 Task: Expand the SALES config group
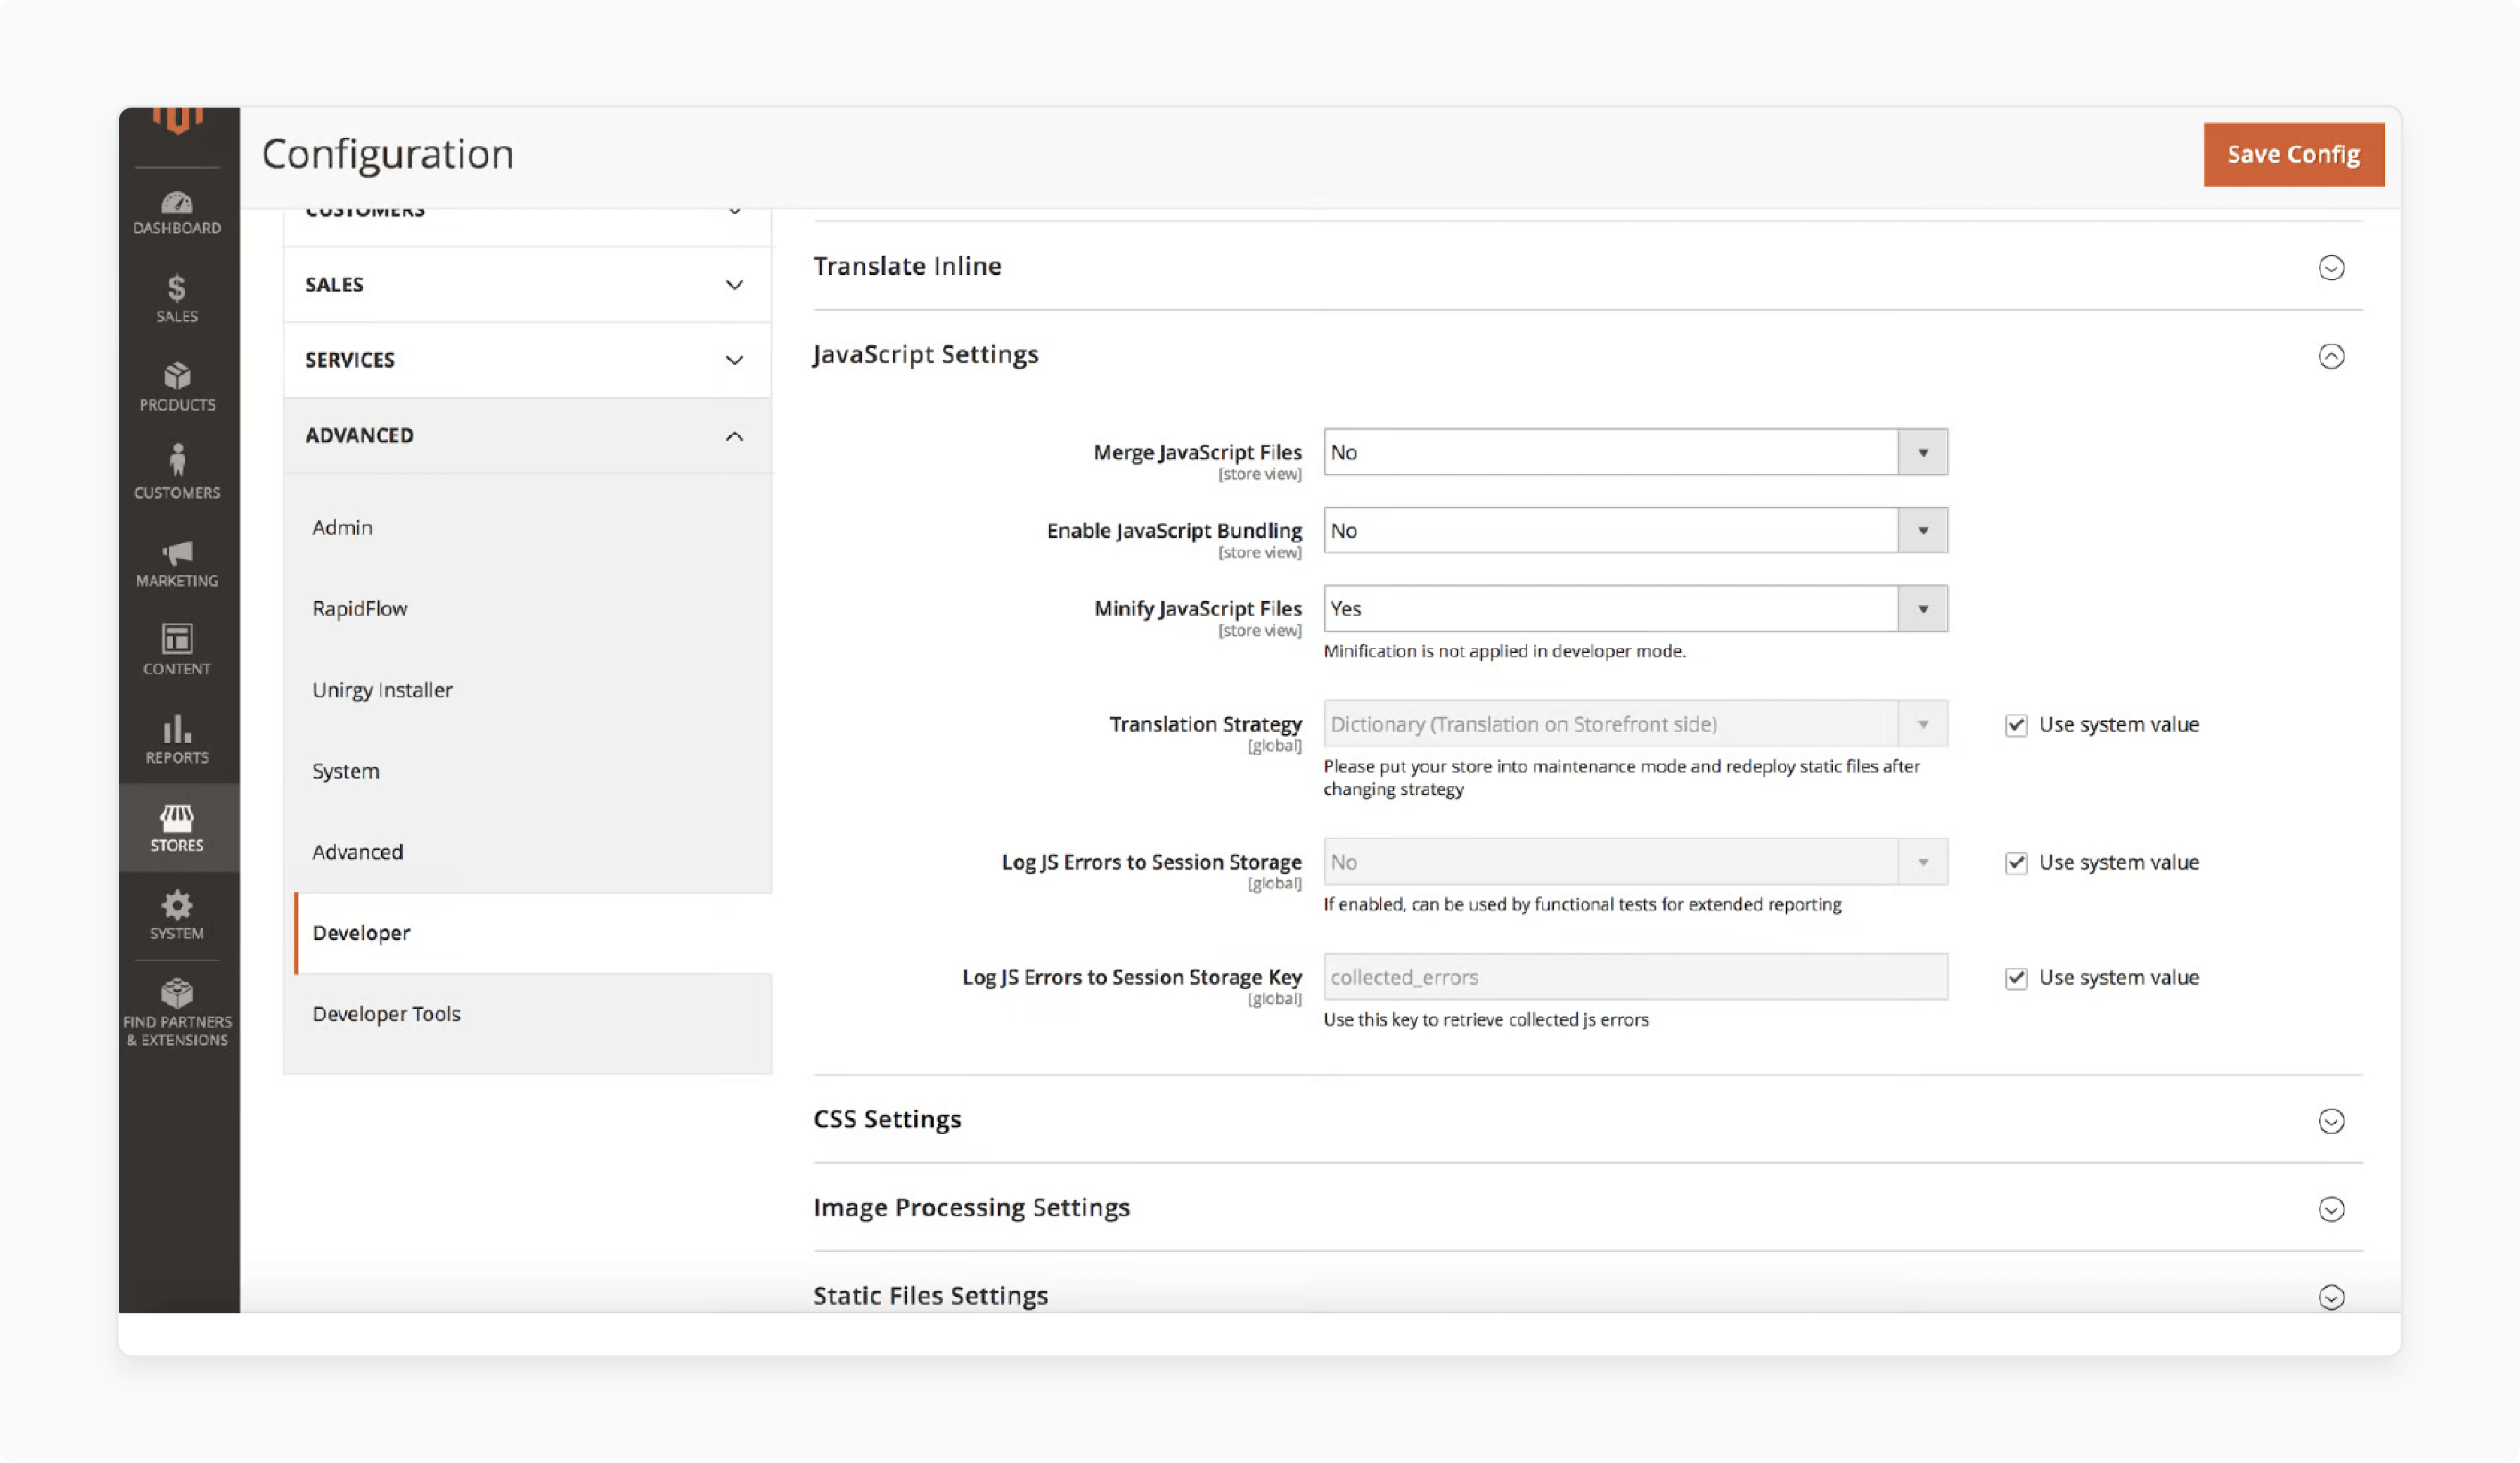tap(527, 285)
